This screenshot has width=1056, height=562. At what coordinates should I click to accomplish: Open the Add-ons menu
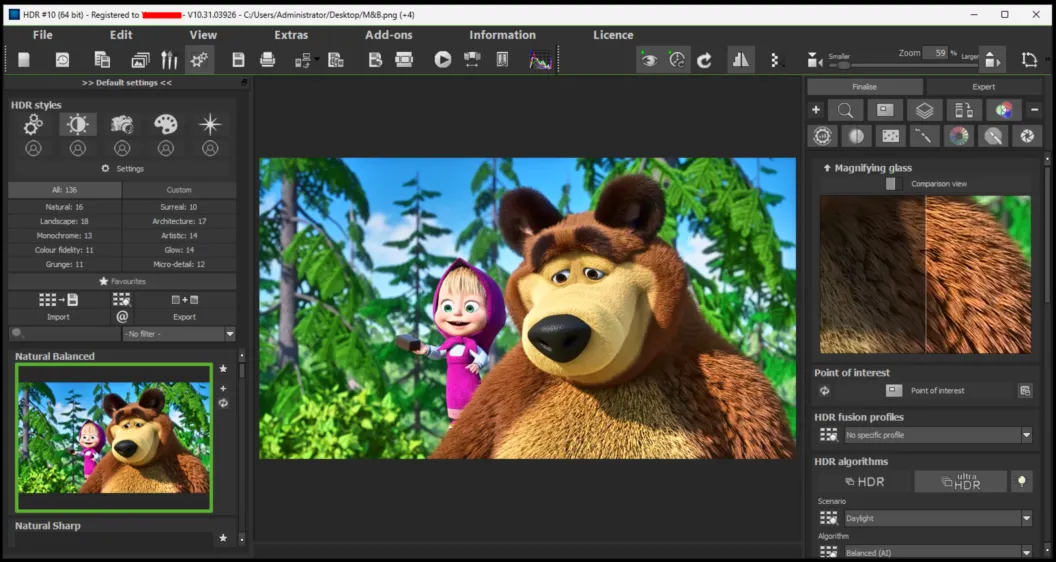pyautogui.click(x=389, y=35)
